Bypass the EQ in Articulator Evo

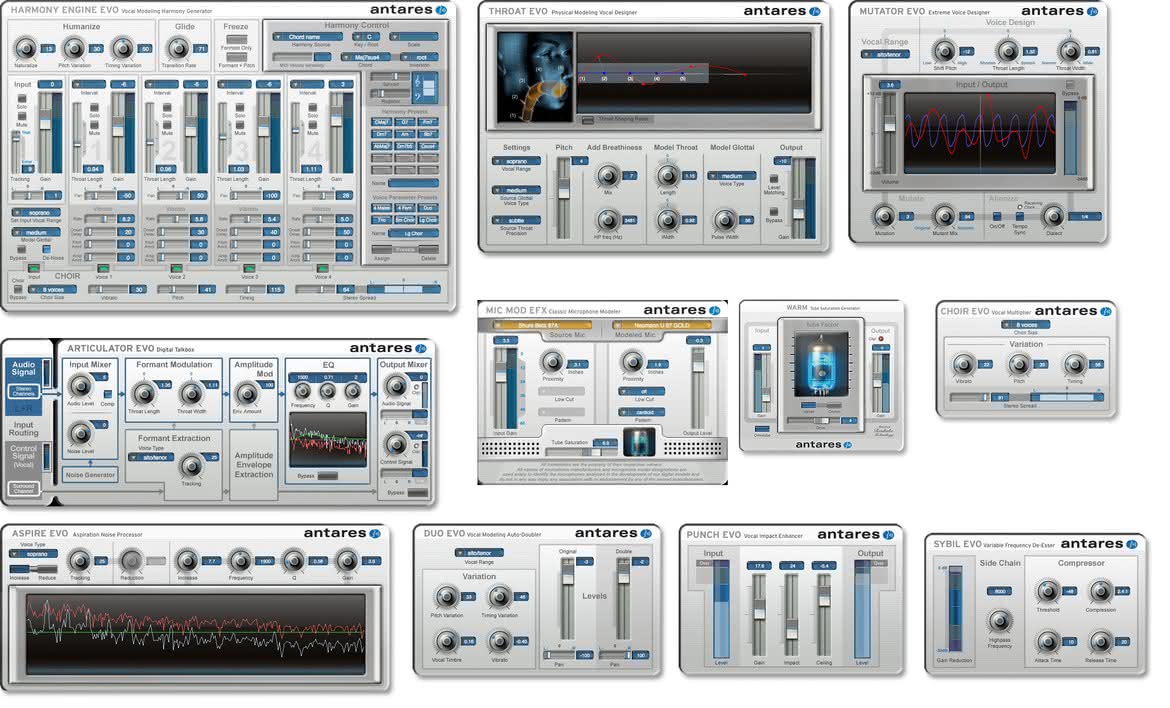coord(328,475)
